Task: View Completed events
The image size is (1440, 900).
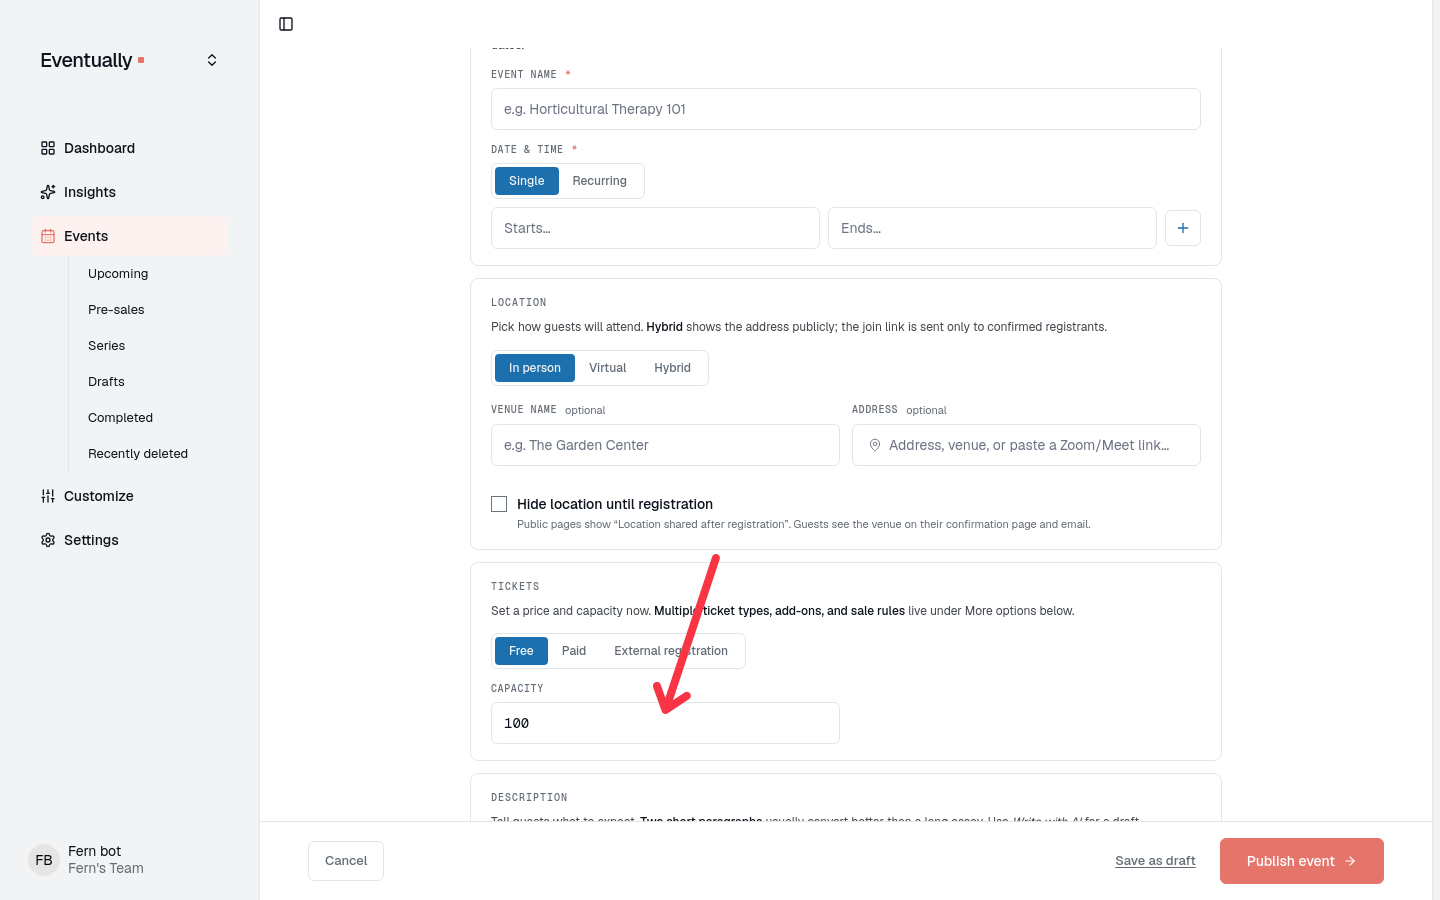Action: click(x=120, y=418)
